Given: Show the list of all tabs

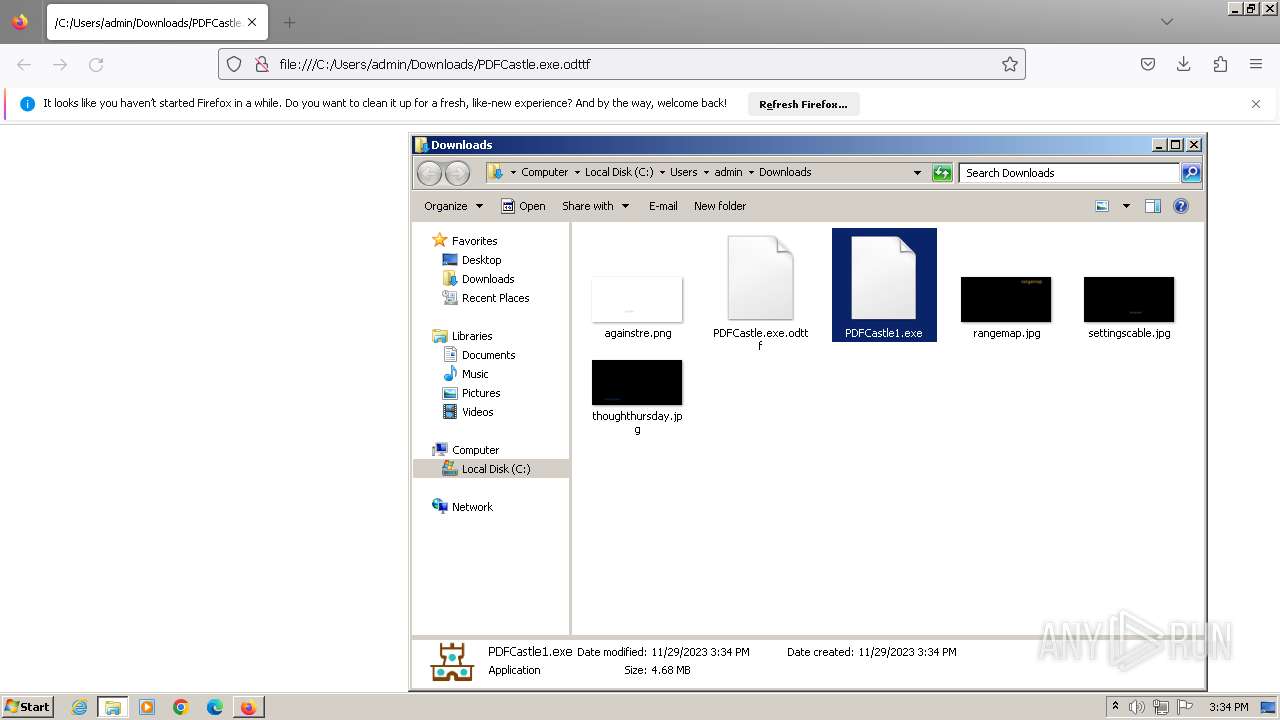Looking at the screenshot, I should click(x=1167, y=22).
